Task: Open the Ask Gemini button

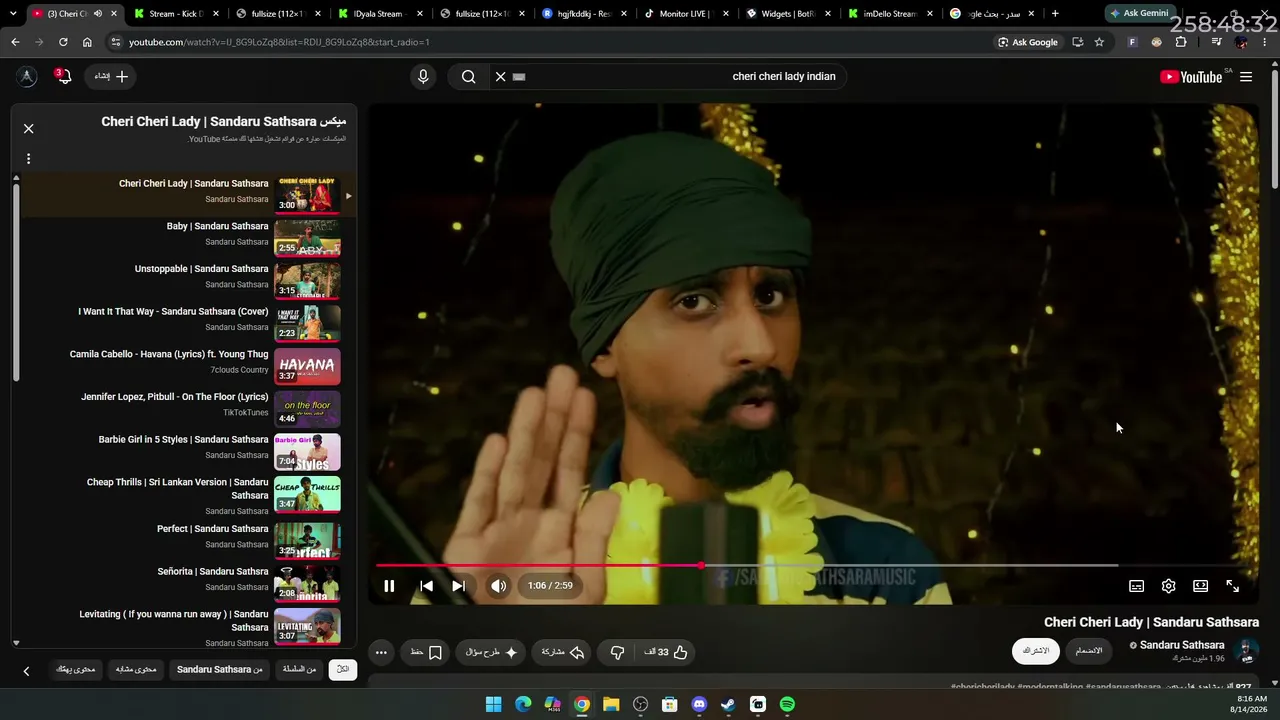Action: tap(1139, 14)
